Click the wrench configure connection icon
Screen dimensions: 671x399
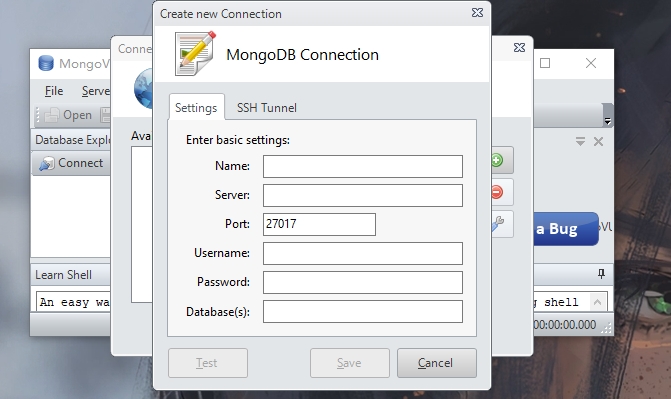point(498,223)
